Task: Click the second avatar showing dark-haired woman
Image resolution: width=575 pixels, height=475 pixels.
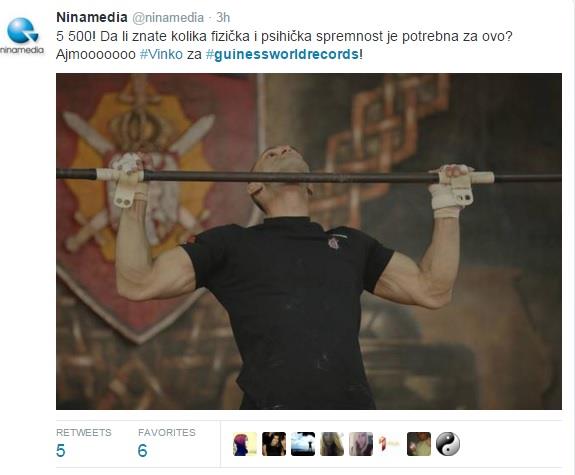Action: pos(274,444)
